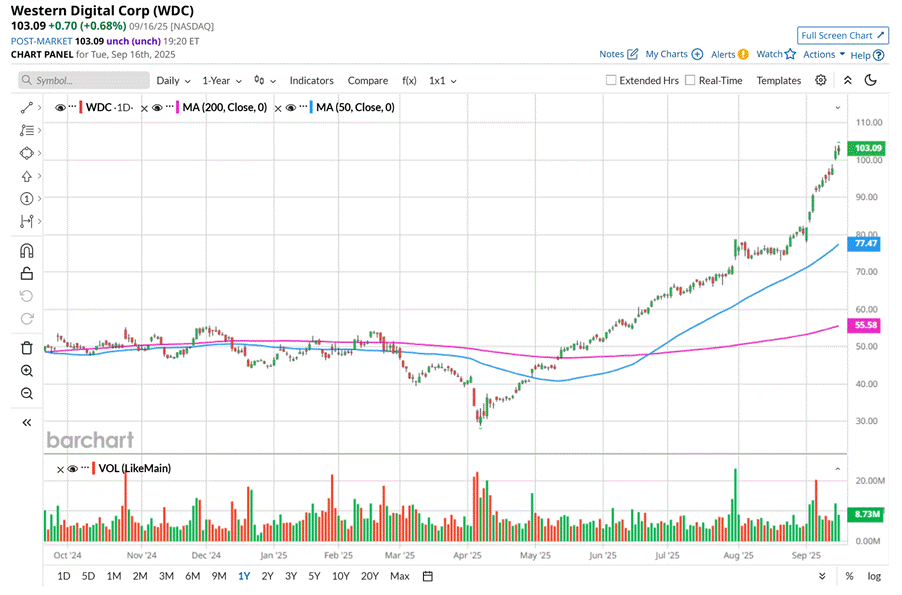Add to My Charts plus icon
The width and height of the screenshot is (902, 595).
point(697,54)
